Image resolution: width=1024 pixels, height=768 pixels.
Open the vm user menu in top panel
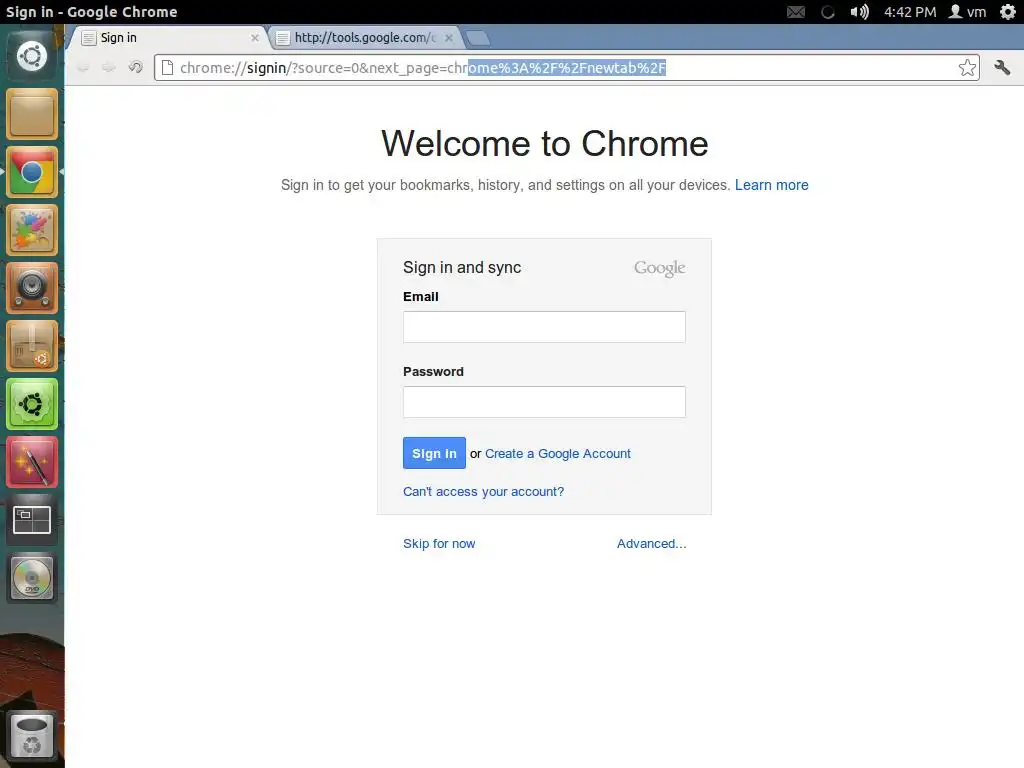coord(967,12)
